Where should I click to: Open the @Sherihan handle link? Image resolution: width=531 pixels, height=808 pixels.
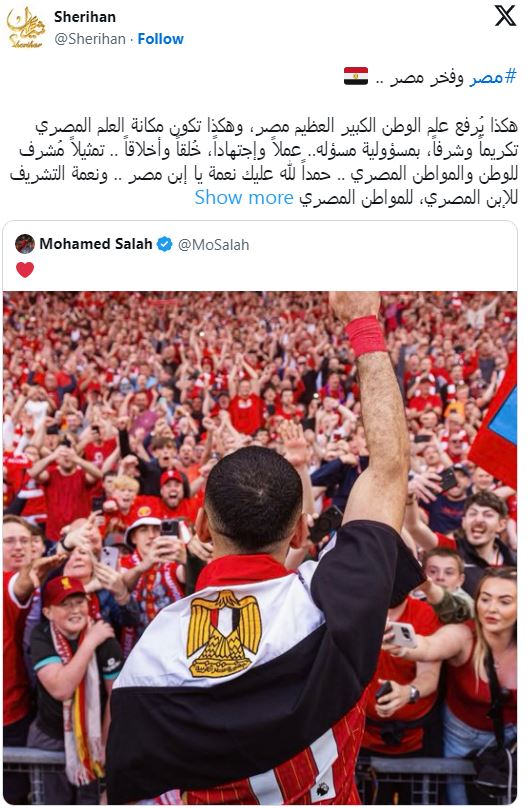pyautogui.click(x=90, y=39)
